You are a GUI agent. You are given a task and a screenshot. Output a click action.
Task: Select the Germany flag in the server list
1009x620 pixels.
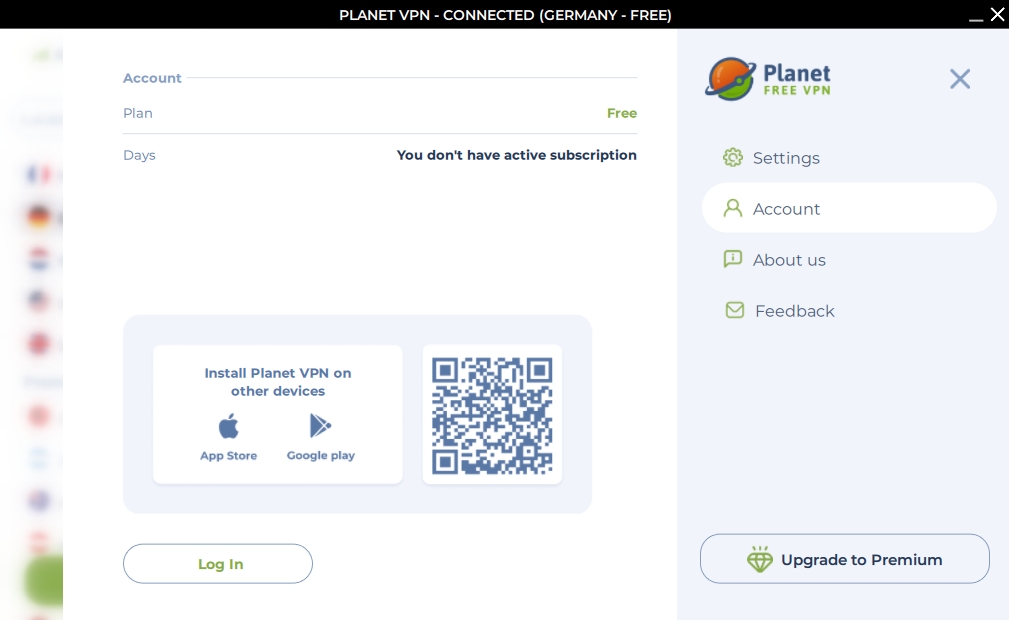(38, 218)
